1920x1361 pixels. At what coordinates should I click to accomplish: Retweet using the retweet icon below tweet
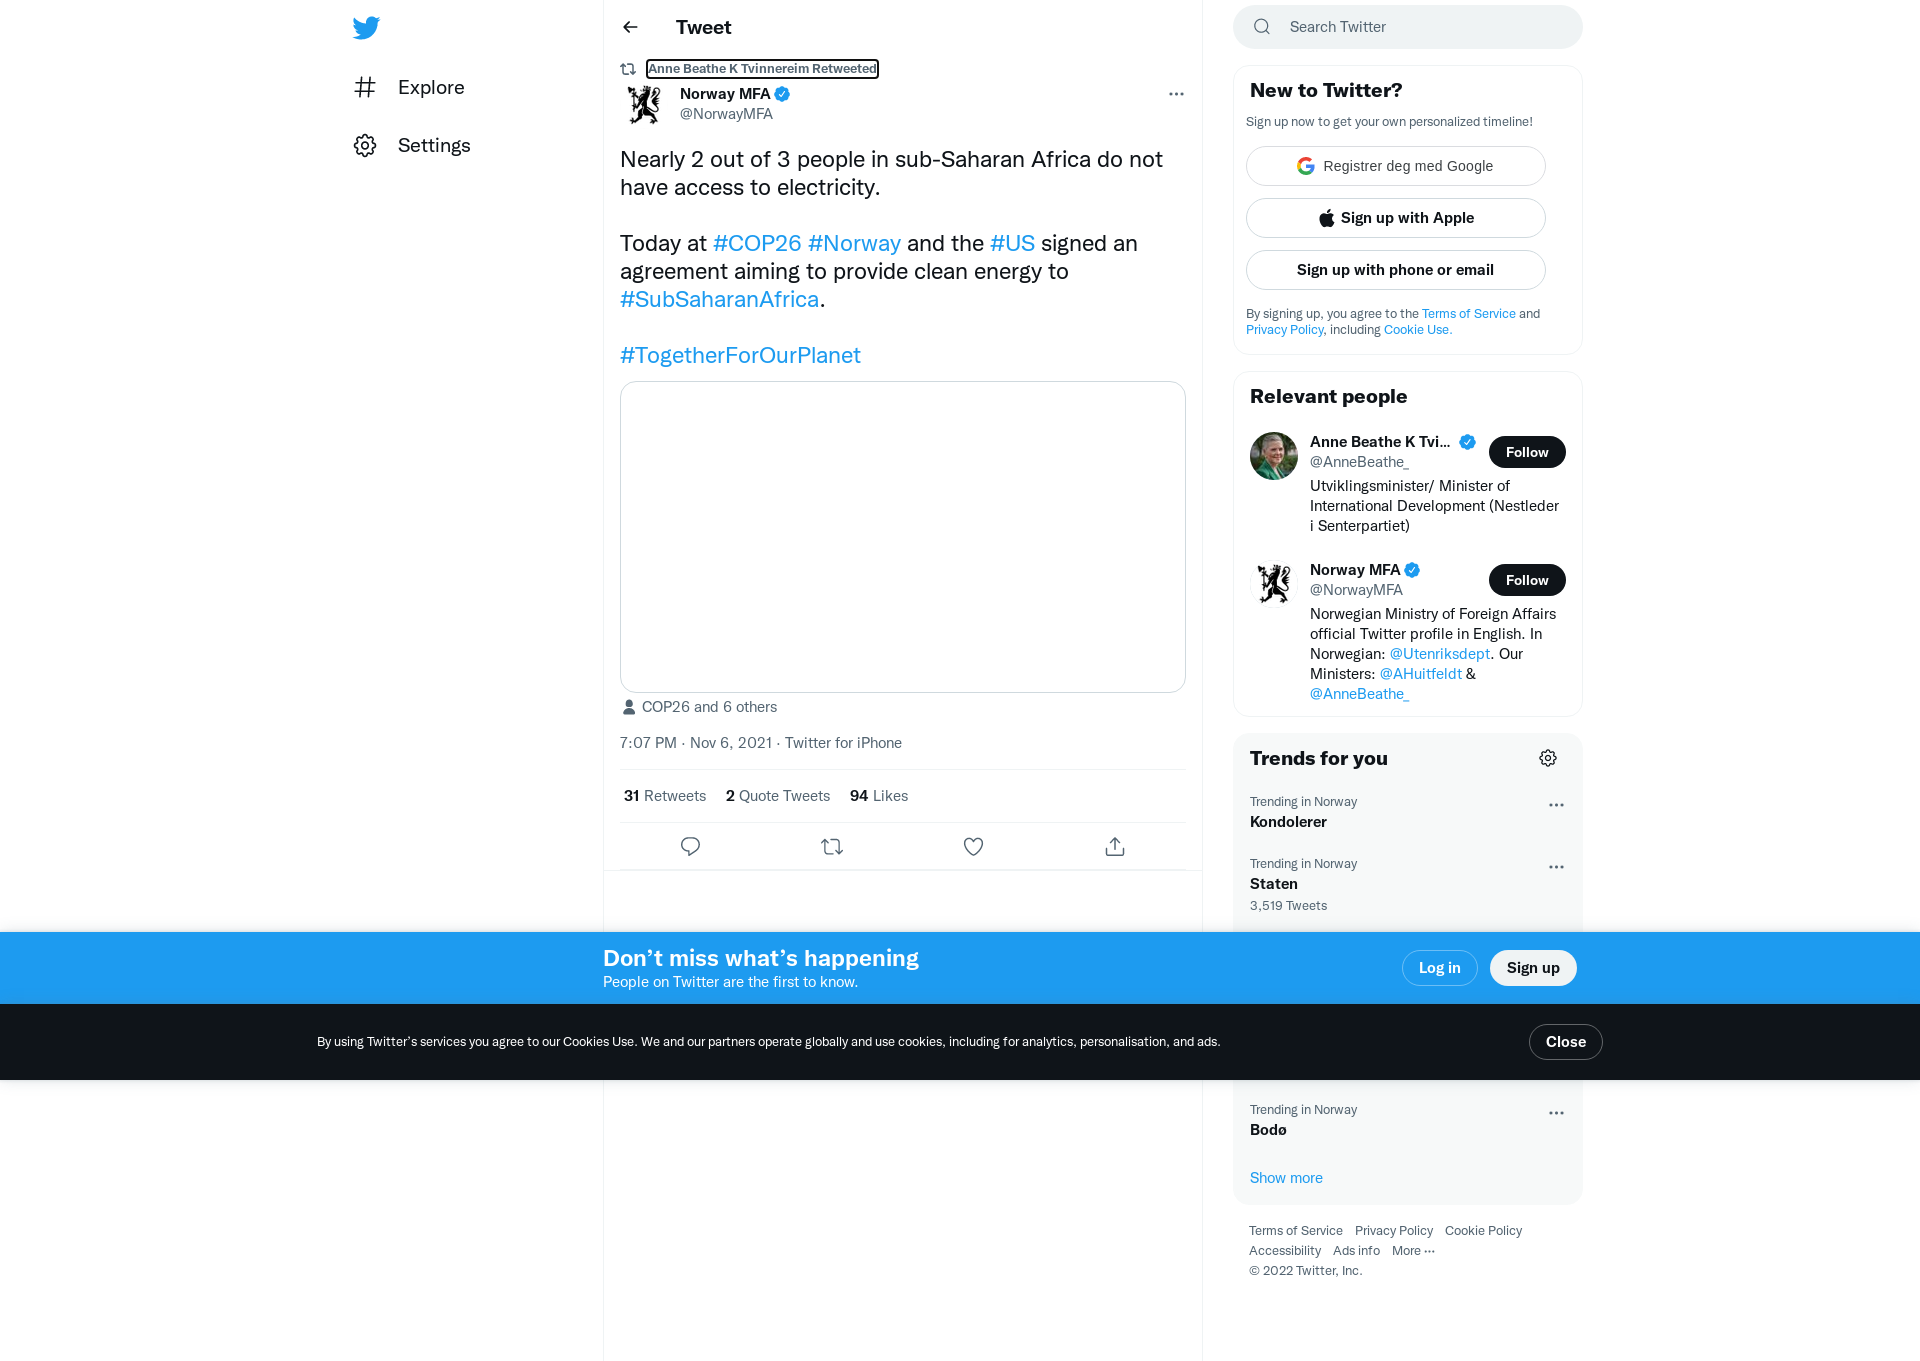pyautogui.click(x=832, y=847)
